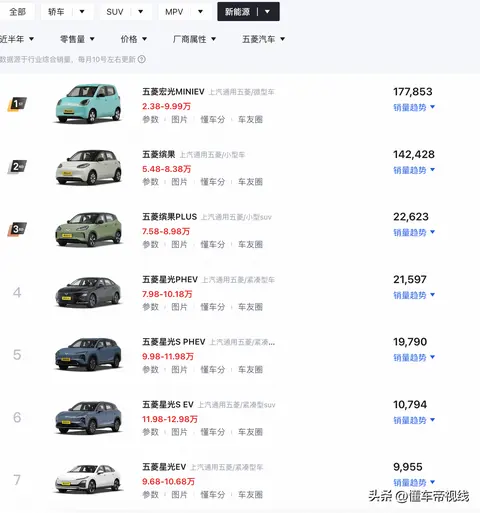480x513 pixels.
Task: Open the 五菱宏光MINIEV car thumbnail
Action: click(x=88, y=104)
